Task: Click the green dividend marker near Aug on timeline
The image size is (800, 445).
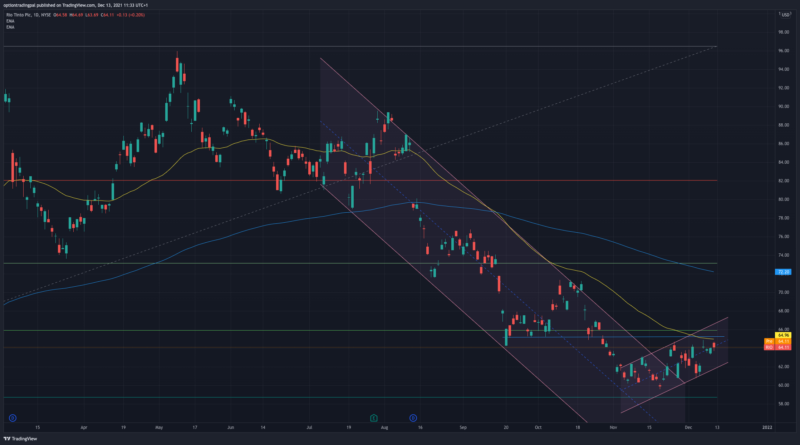Action: 373,417
